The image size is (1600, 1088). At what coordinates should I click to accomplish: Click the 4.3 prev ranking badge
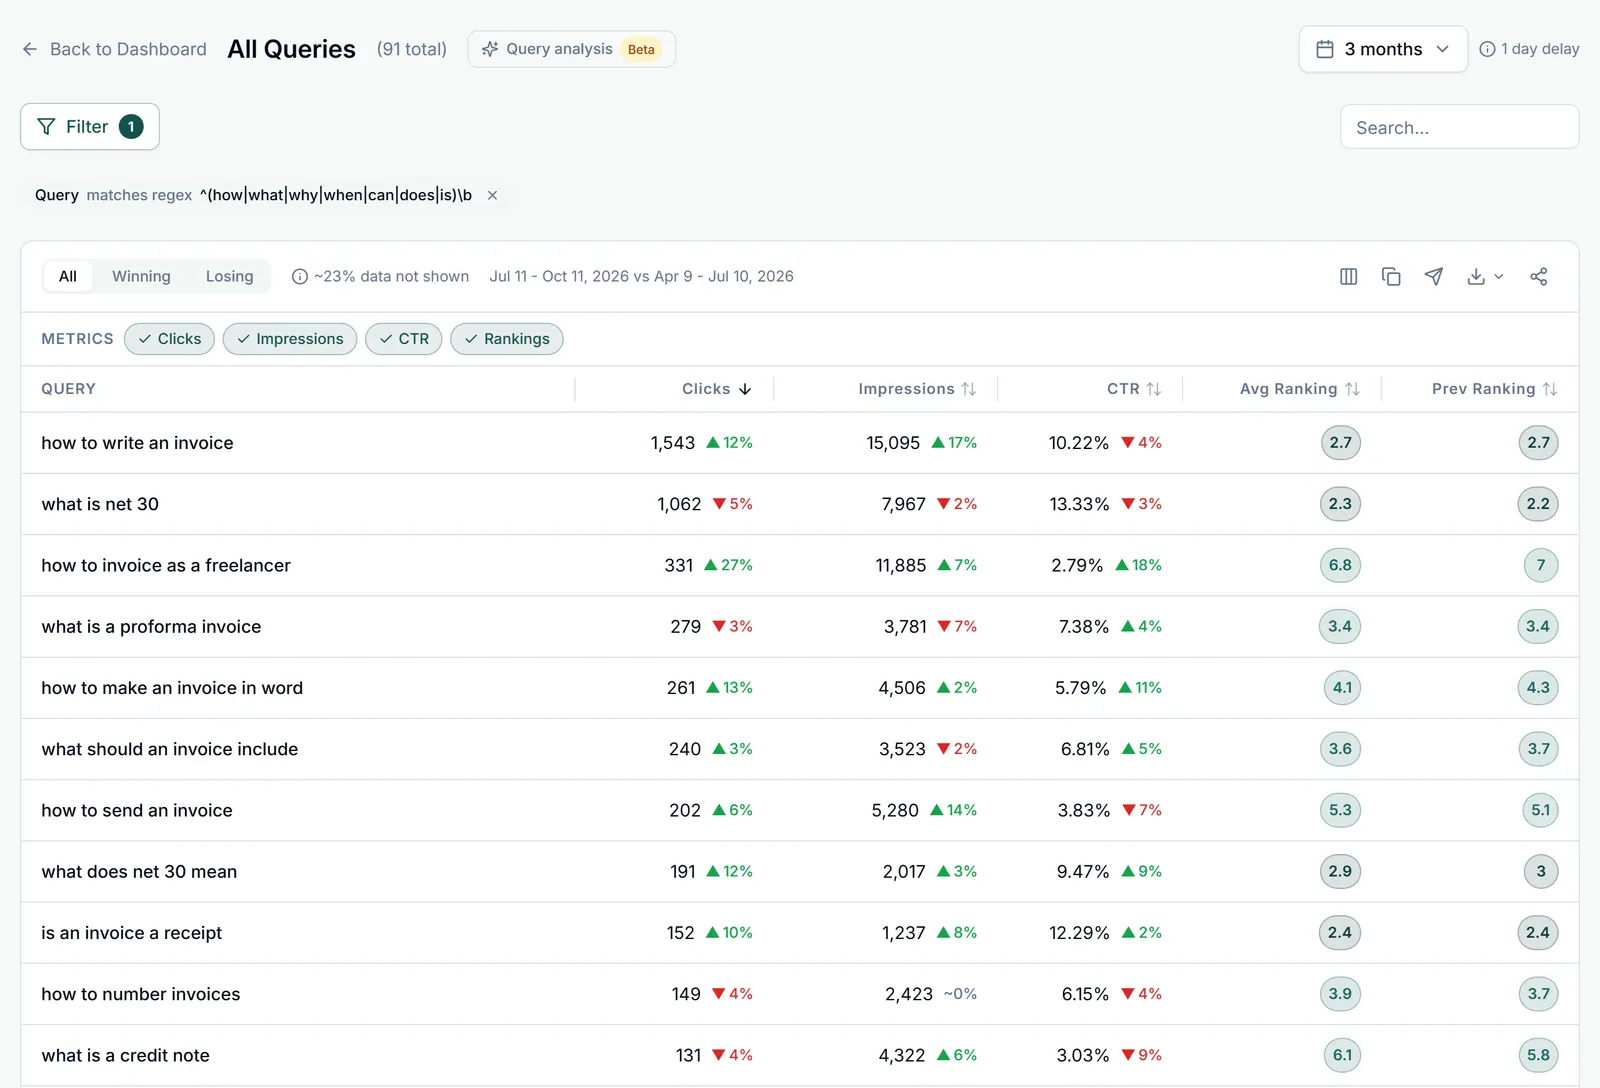tap(1538, 688)
